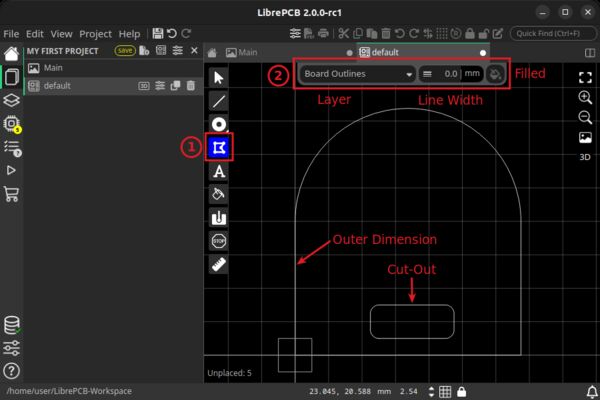Image resolution: width=600 pixels, height=400 pixels.
Task: Open project settings sliders in panel header
Action: pos(178,51)
